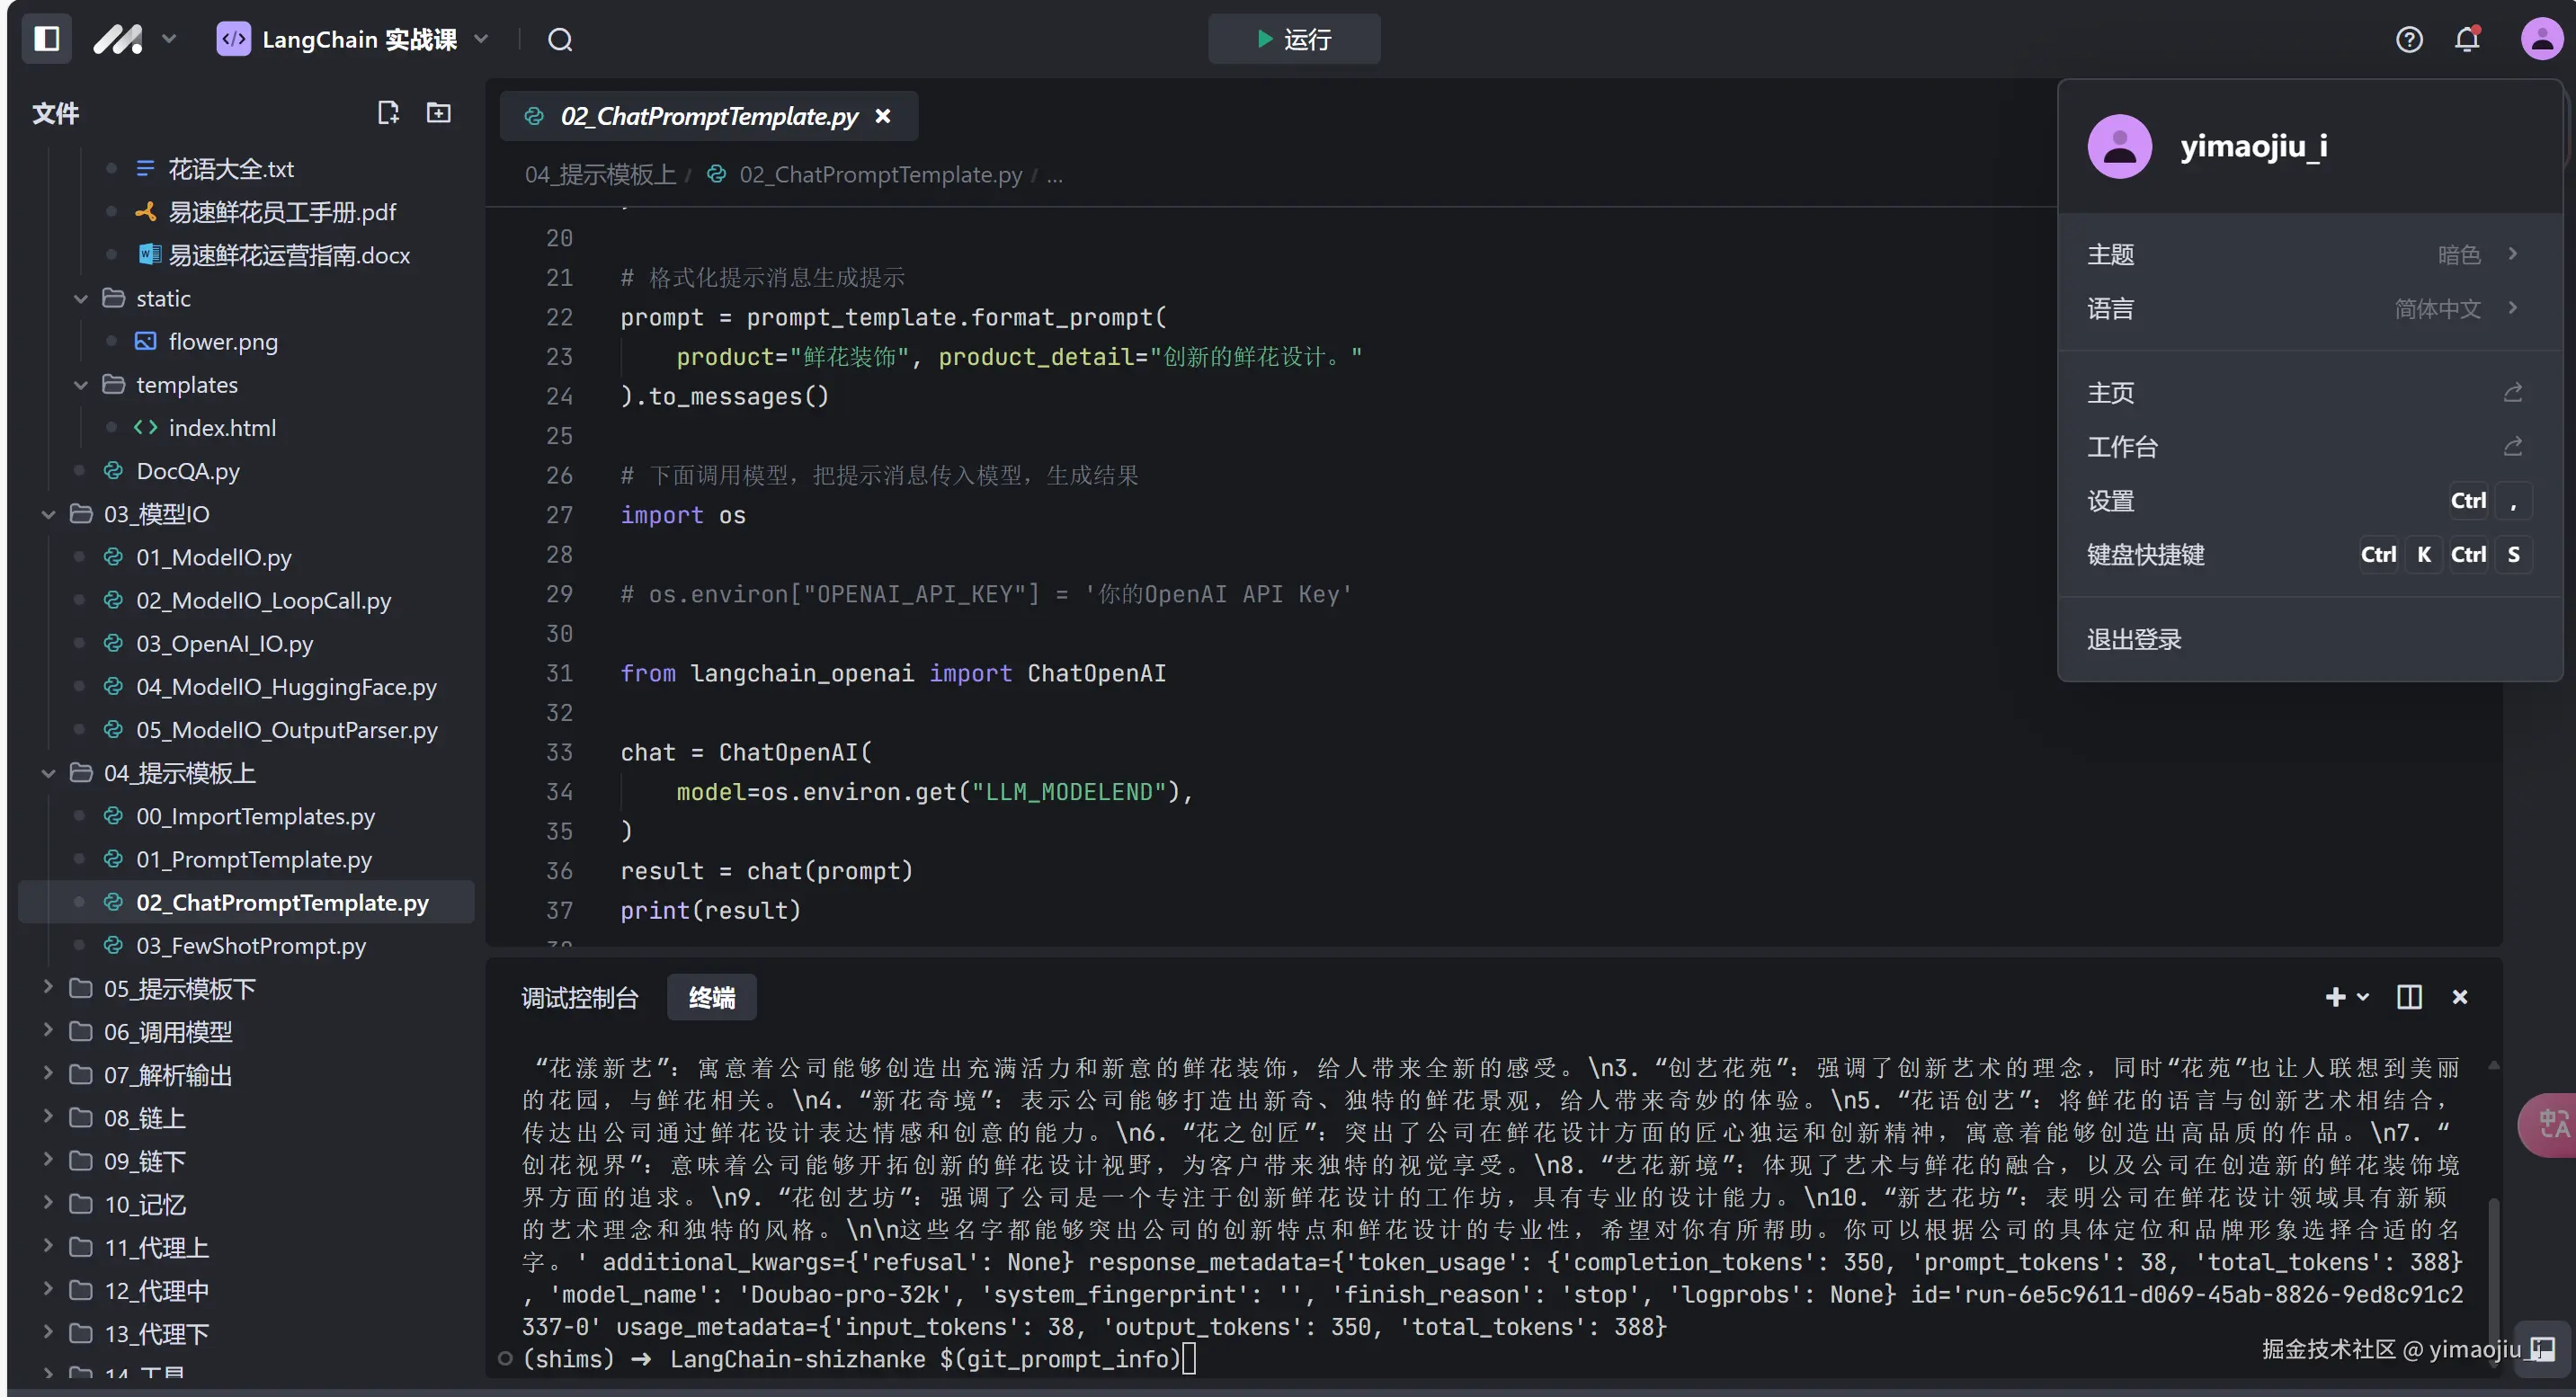Screen dimensions: 2576x1397
Task: Click 02_ChatPromptTemplate.py in the breadcrumb
Action: (x=880, y=175)
